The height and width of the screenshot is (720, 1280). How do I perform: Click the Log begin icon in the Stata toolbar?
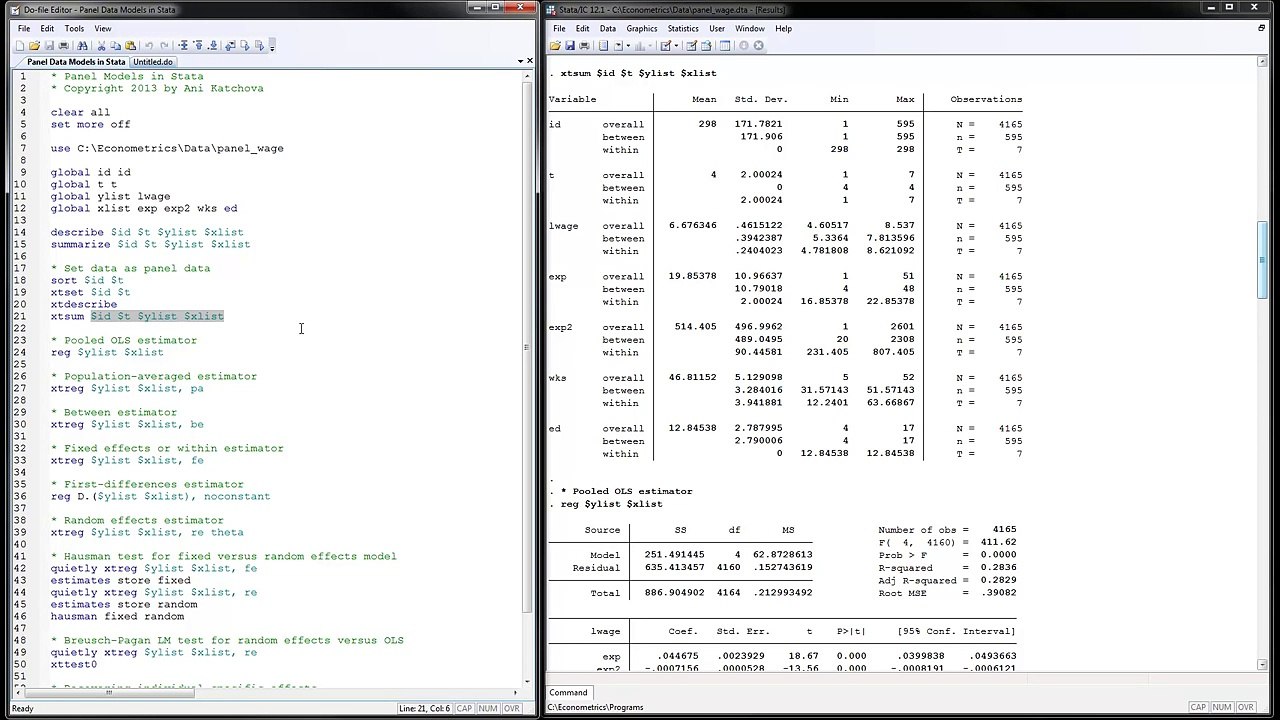coord(603,45)
